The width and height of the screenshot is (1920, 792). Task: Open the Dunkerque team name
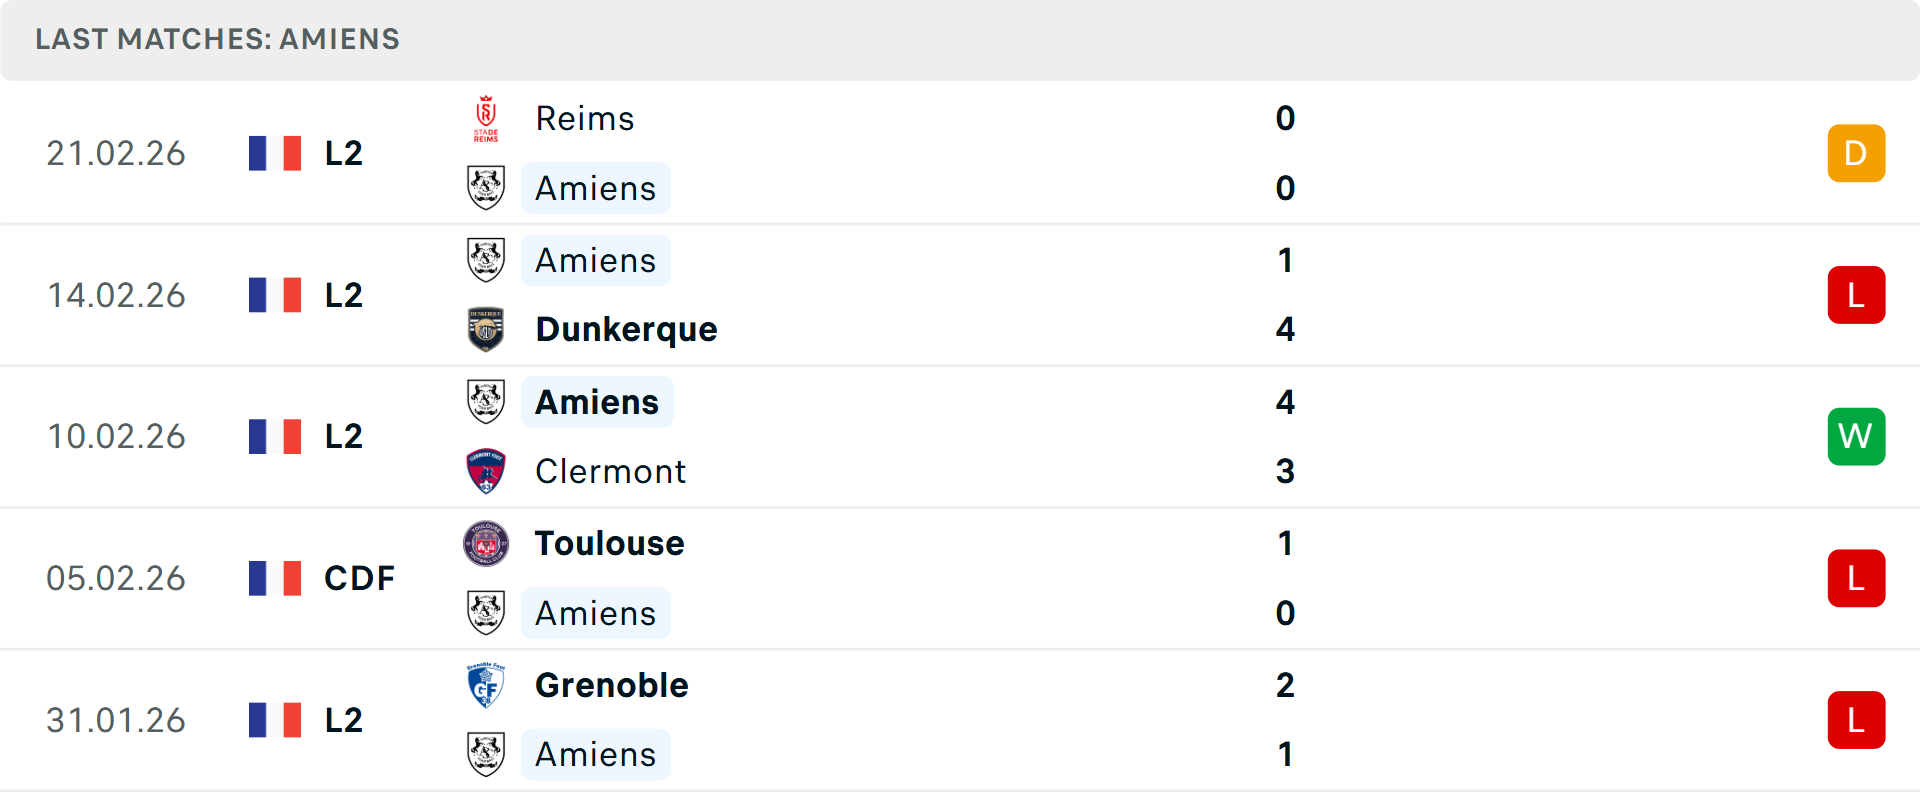coord(626,329)
